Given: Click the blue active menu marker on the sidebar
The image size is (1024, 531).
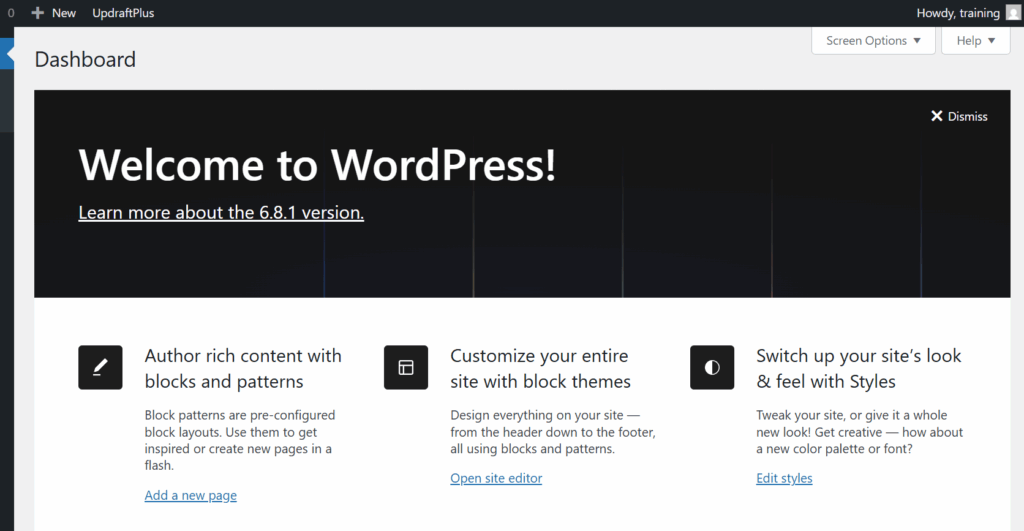Looking at the screenshot, I should tap(7, 54).
